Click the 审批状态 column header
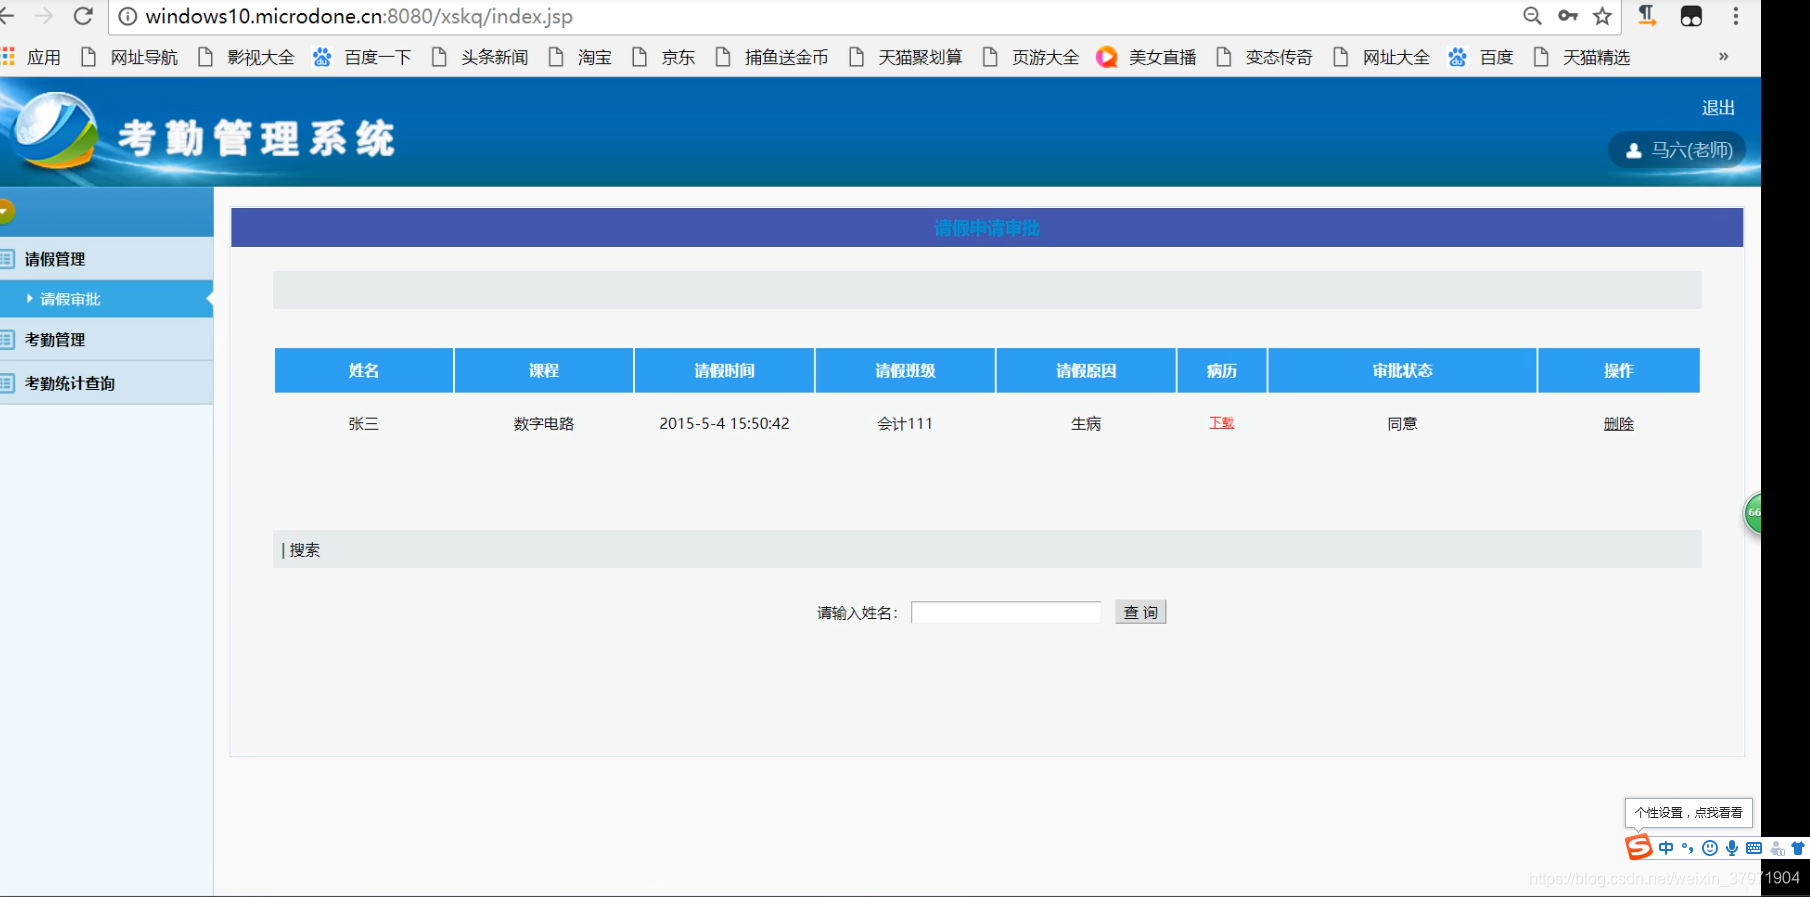Image resolution: width=1810 pixels, height=897 pixels. point(1403,370)
